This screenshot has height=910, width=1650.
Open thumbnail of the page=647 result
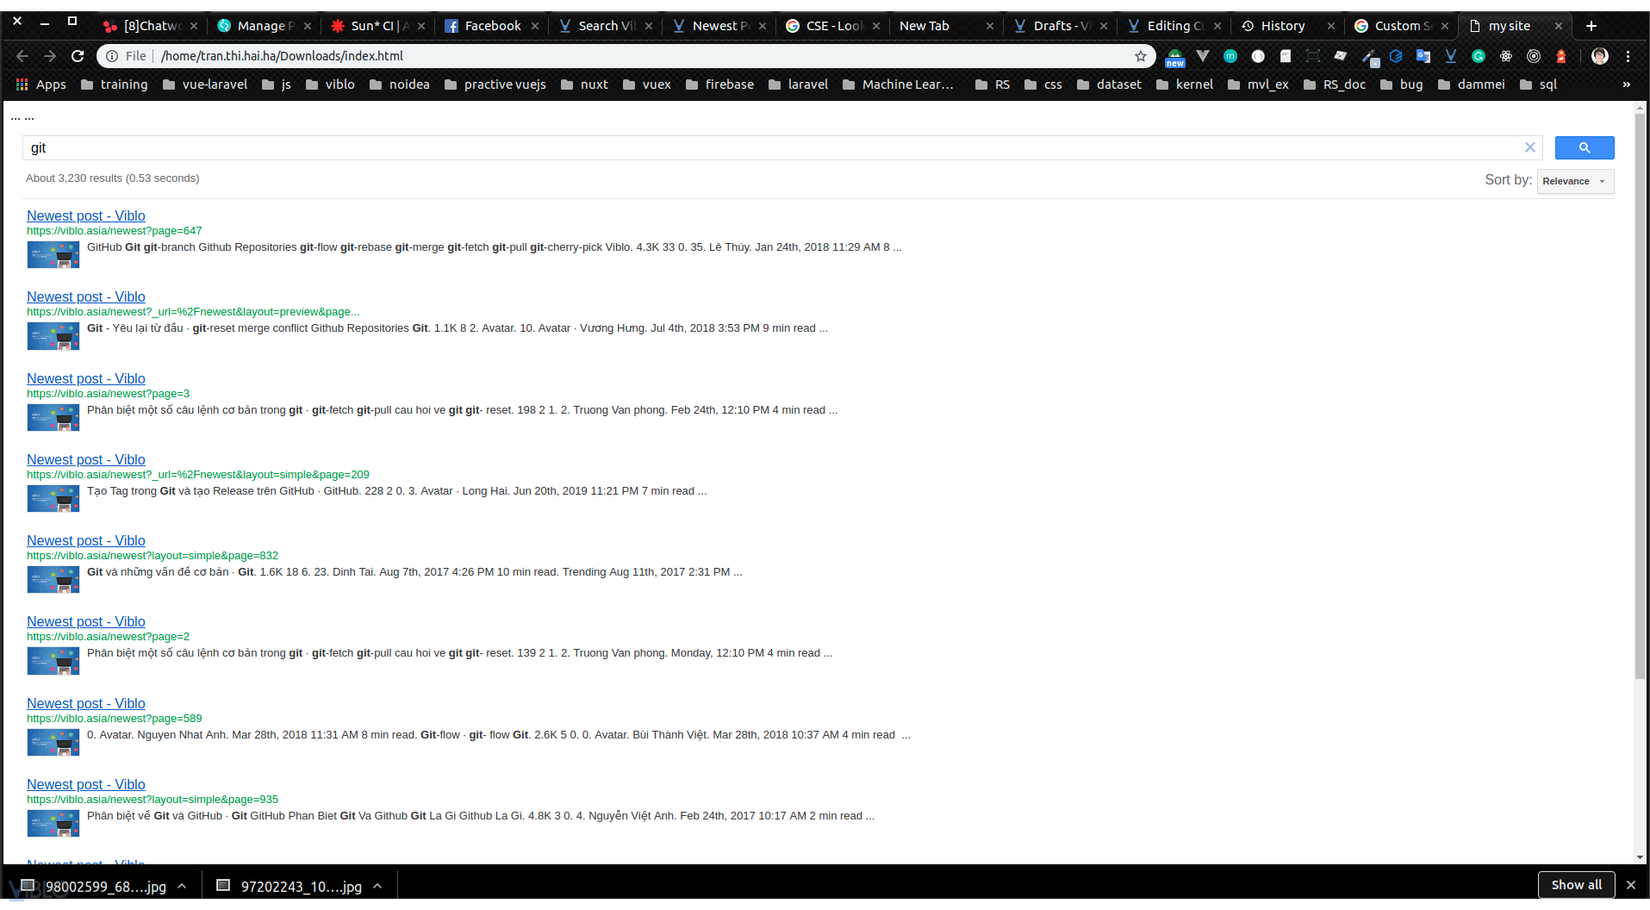[x=53, y=255]
